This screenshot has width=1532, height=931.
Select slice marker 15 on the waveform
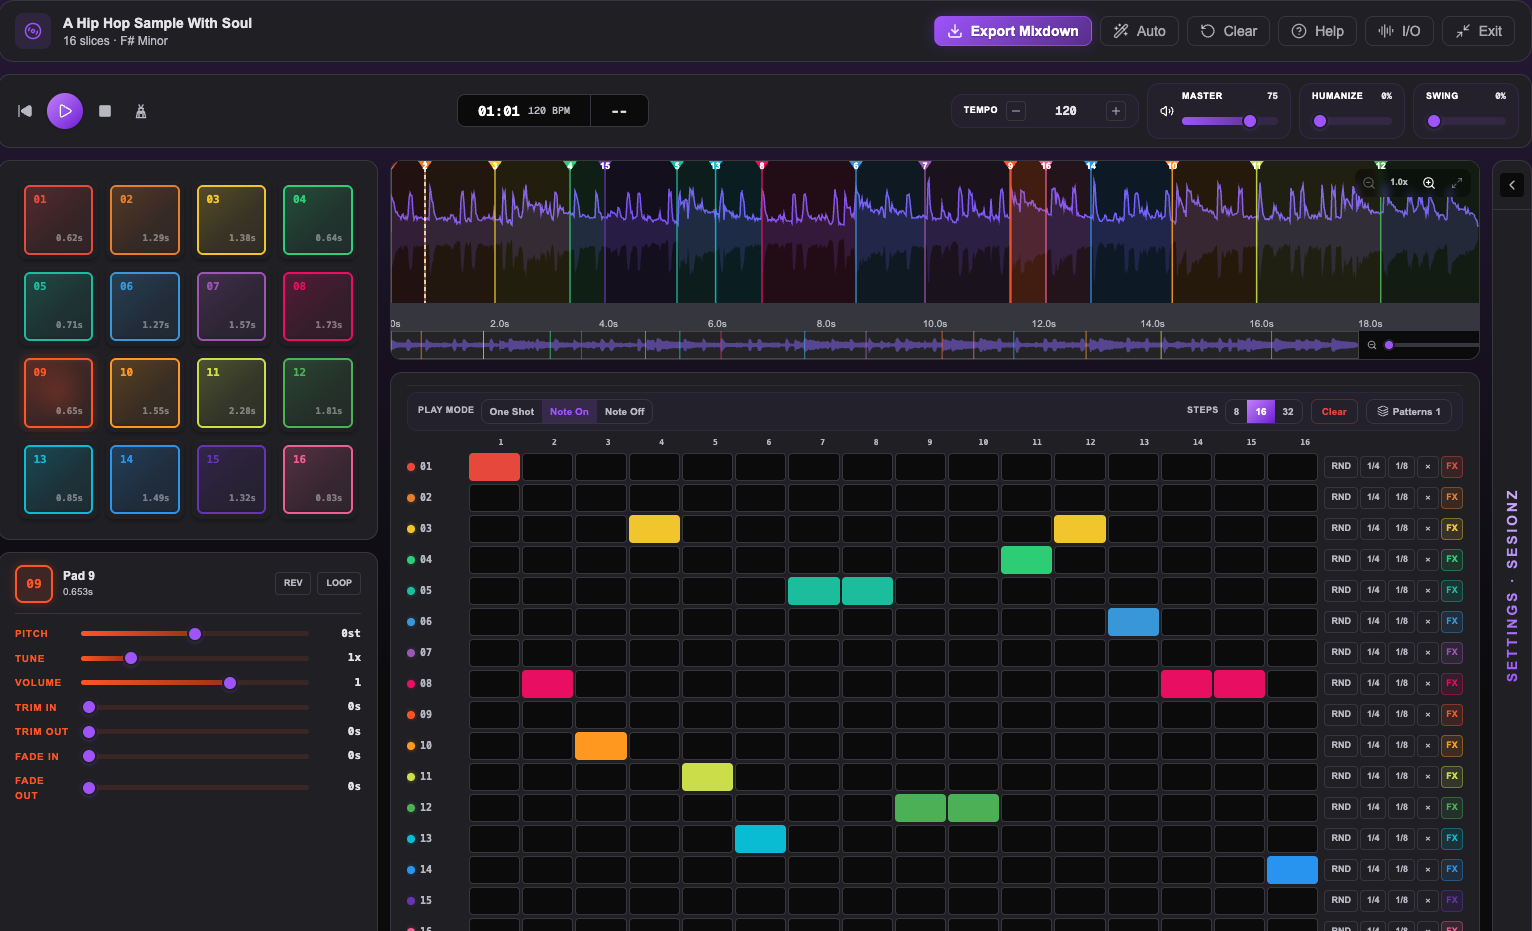pos(605,166)
